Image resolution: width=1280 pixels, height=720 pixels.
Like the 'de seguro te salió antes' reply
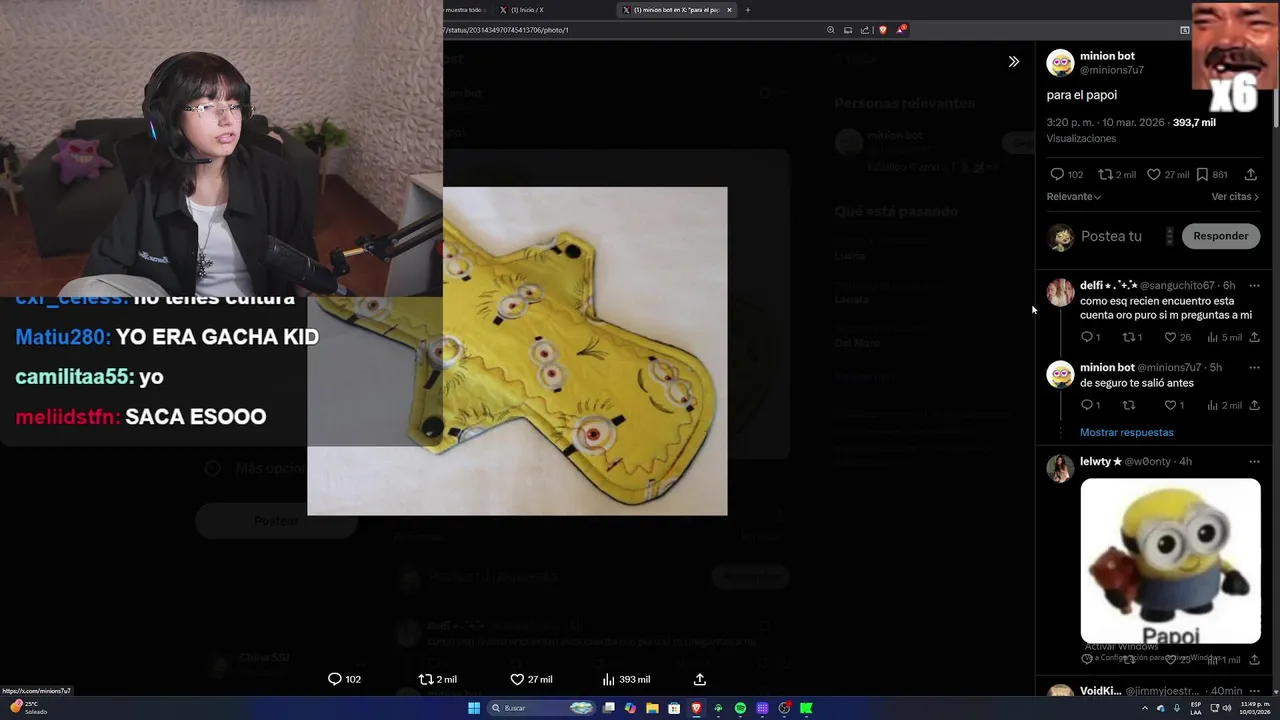[1170, 405]
